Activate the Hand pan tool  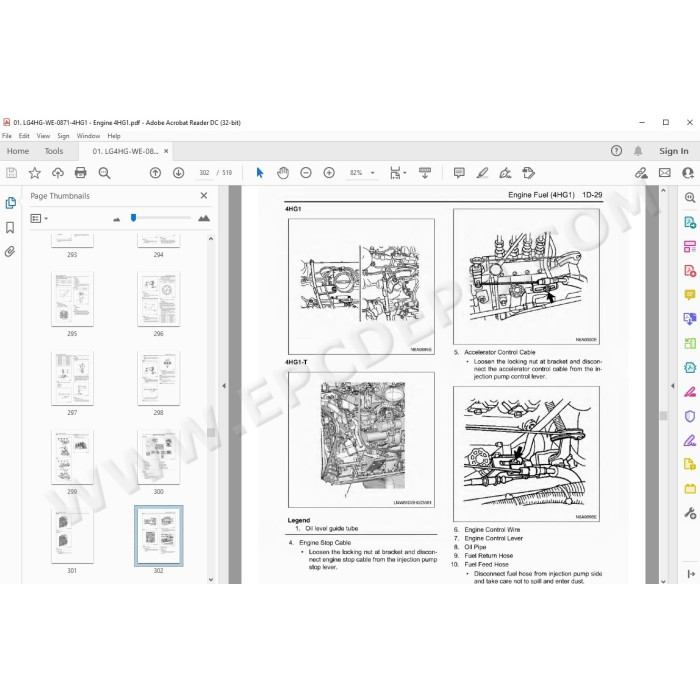point(283,173)
